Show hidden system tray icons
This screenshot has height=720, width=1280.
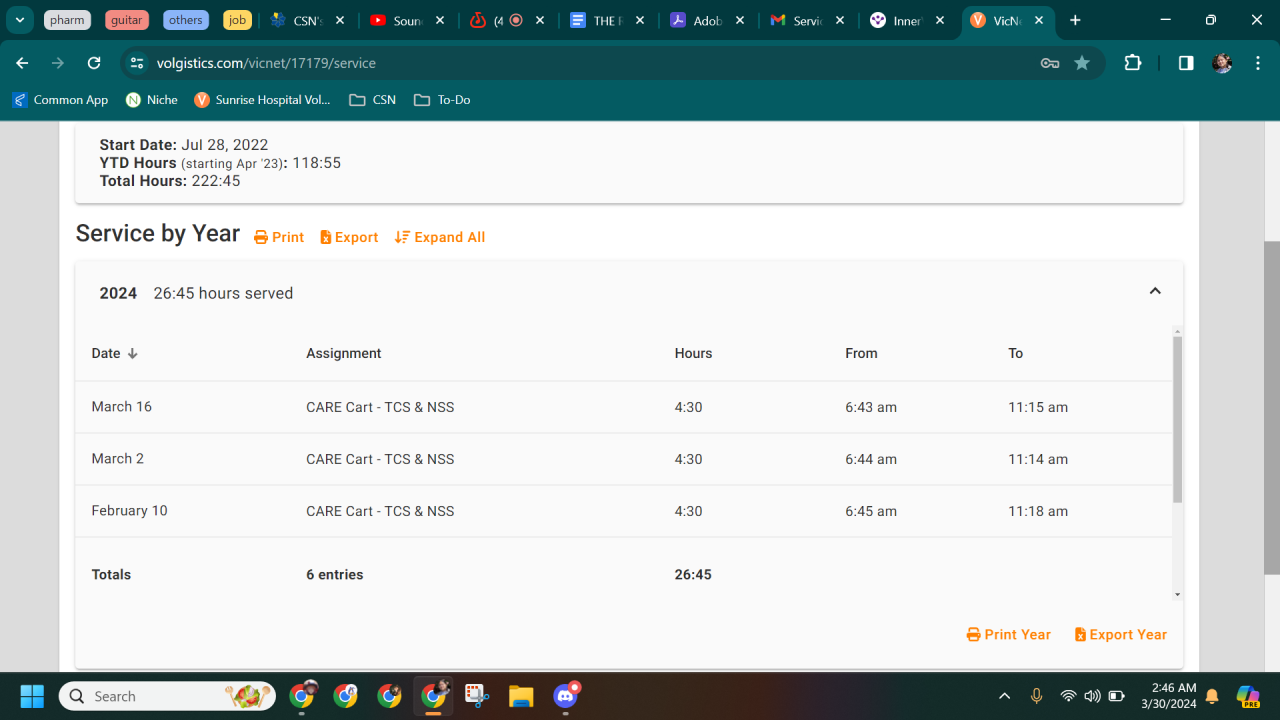(1005, 696)
